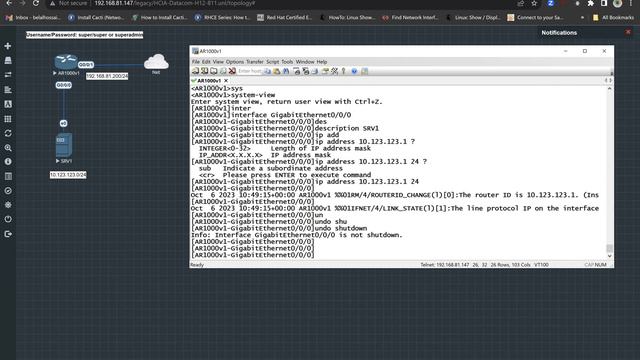
Task: Open the All Bookmarks folder
Action: point(613,18)
